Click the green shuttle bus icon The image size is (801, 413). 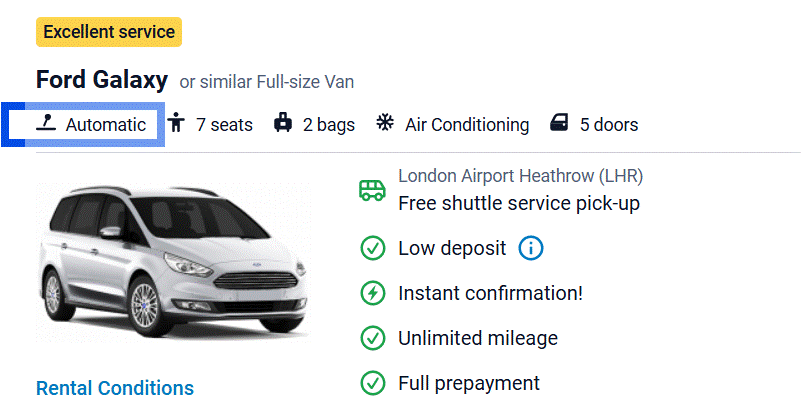372,190
